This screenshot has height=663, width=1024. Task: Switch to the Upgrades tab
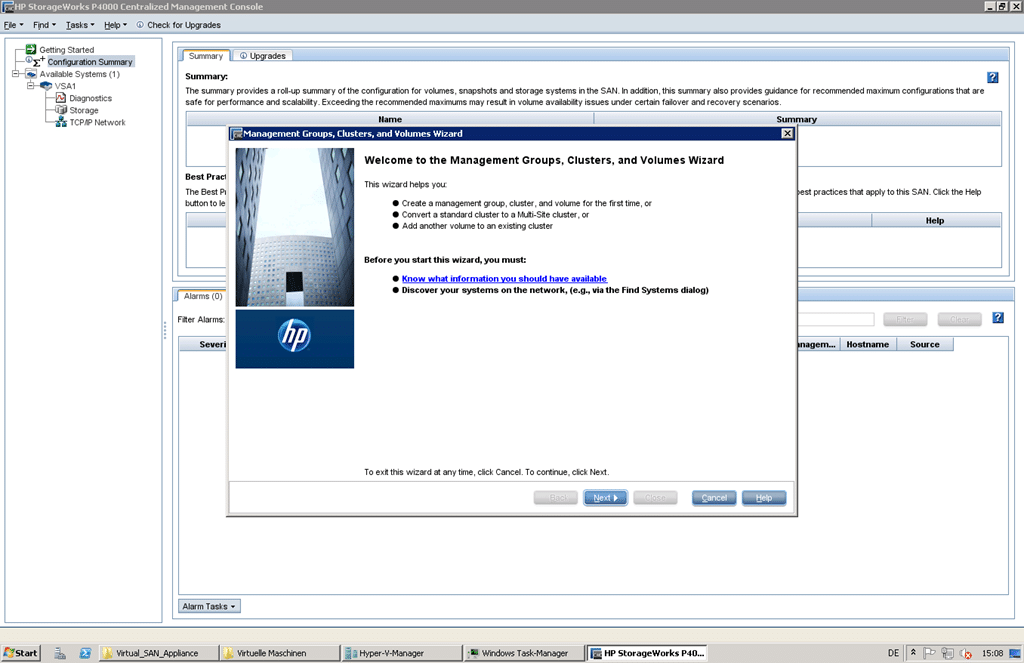pyautogui.click(x=262, y=56)
